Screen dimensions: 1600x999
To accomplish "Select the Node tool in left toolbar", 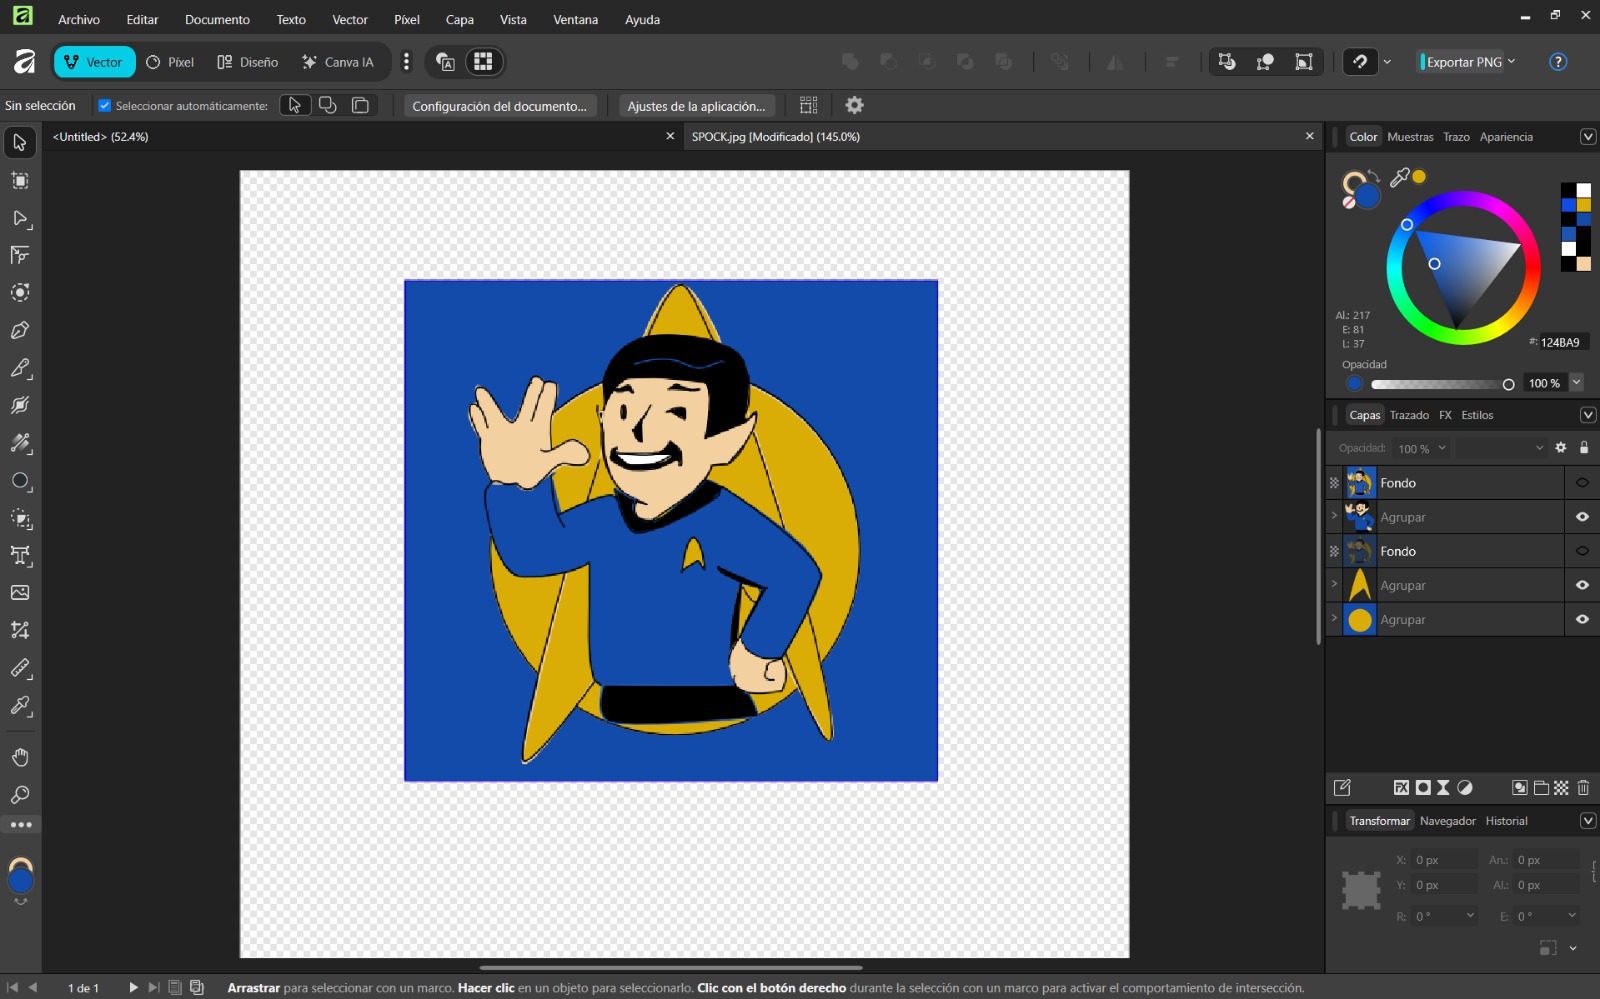I will [20, 218].
